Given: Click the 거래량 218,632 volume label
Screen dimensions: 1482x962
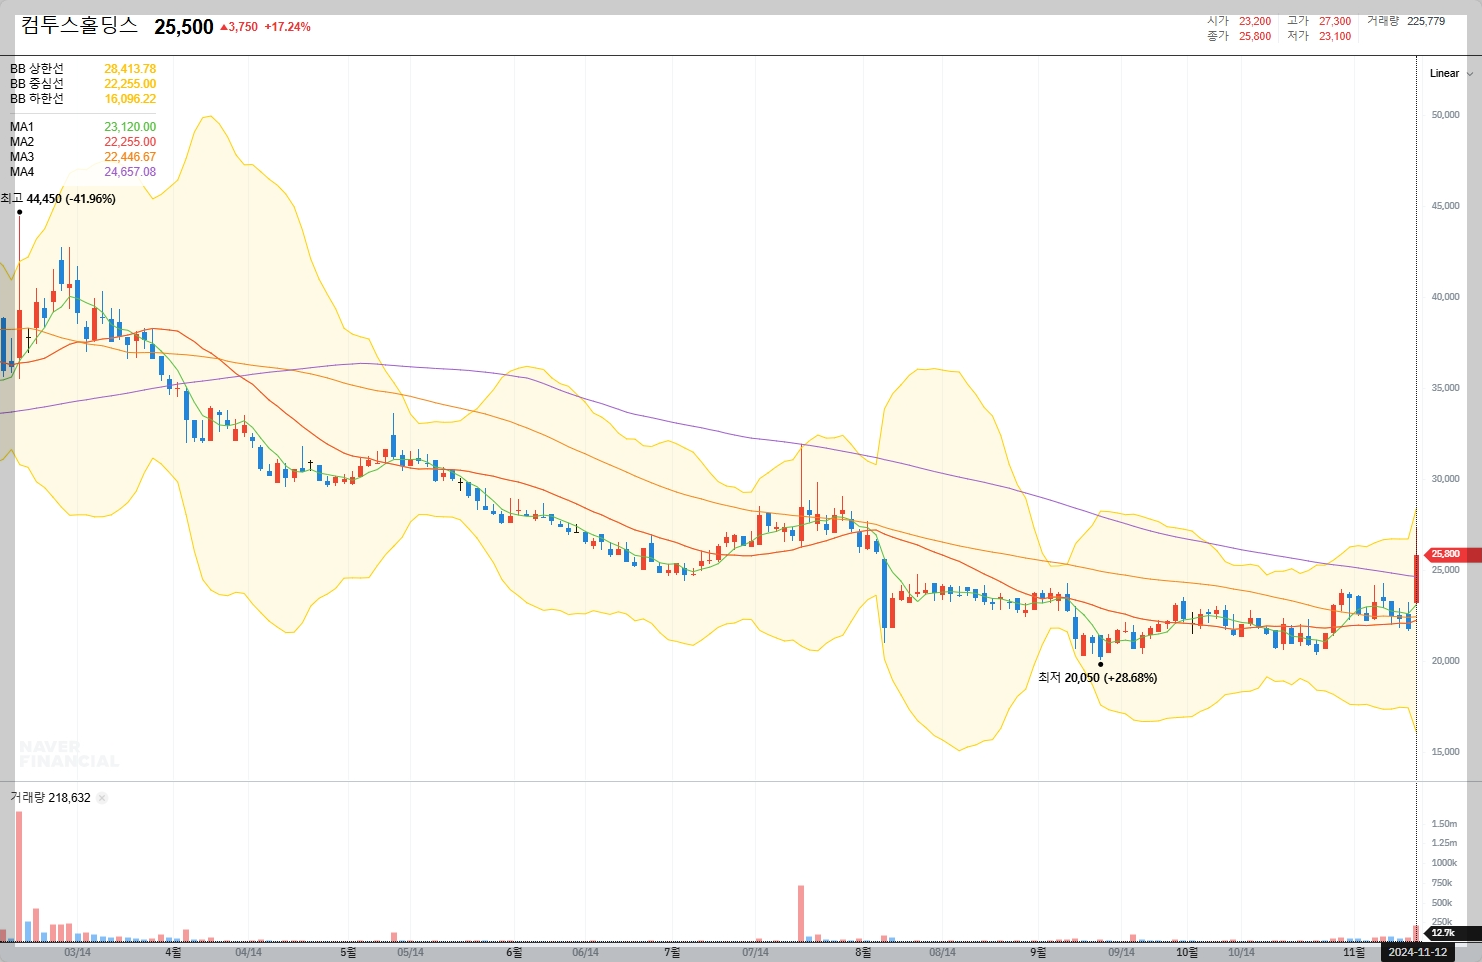Looking at the screenshot, I should 50,798.
